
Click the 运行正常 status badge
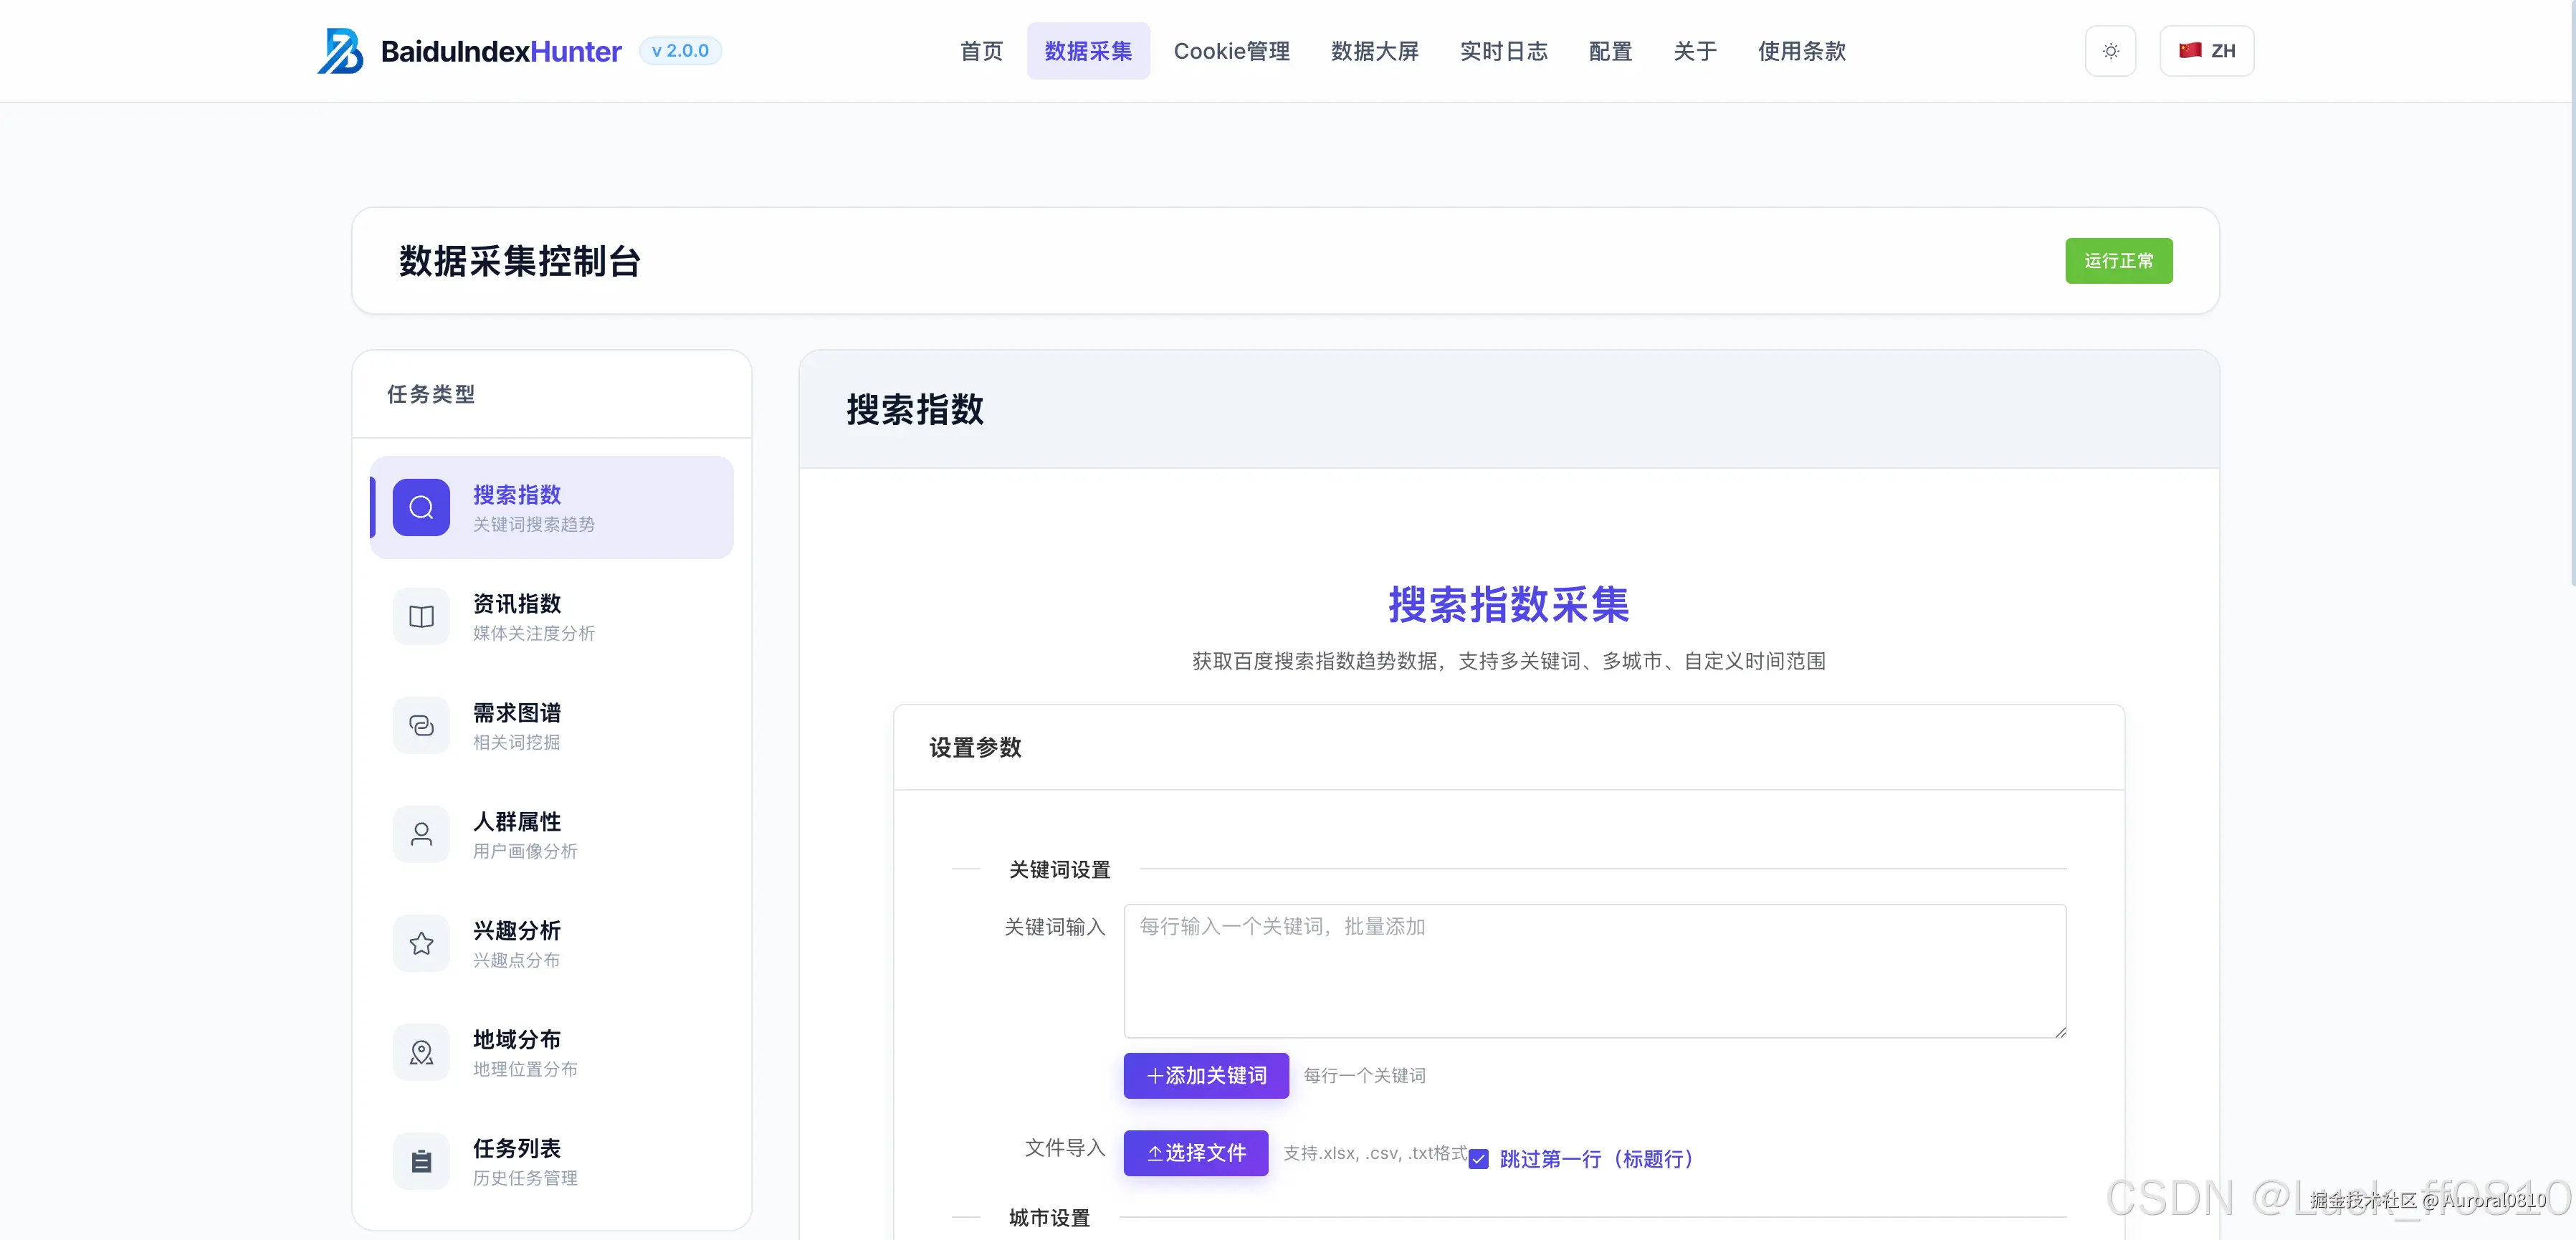click(x=2119, y=261)
